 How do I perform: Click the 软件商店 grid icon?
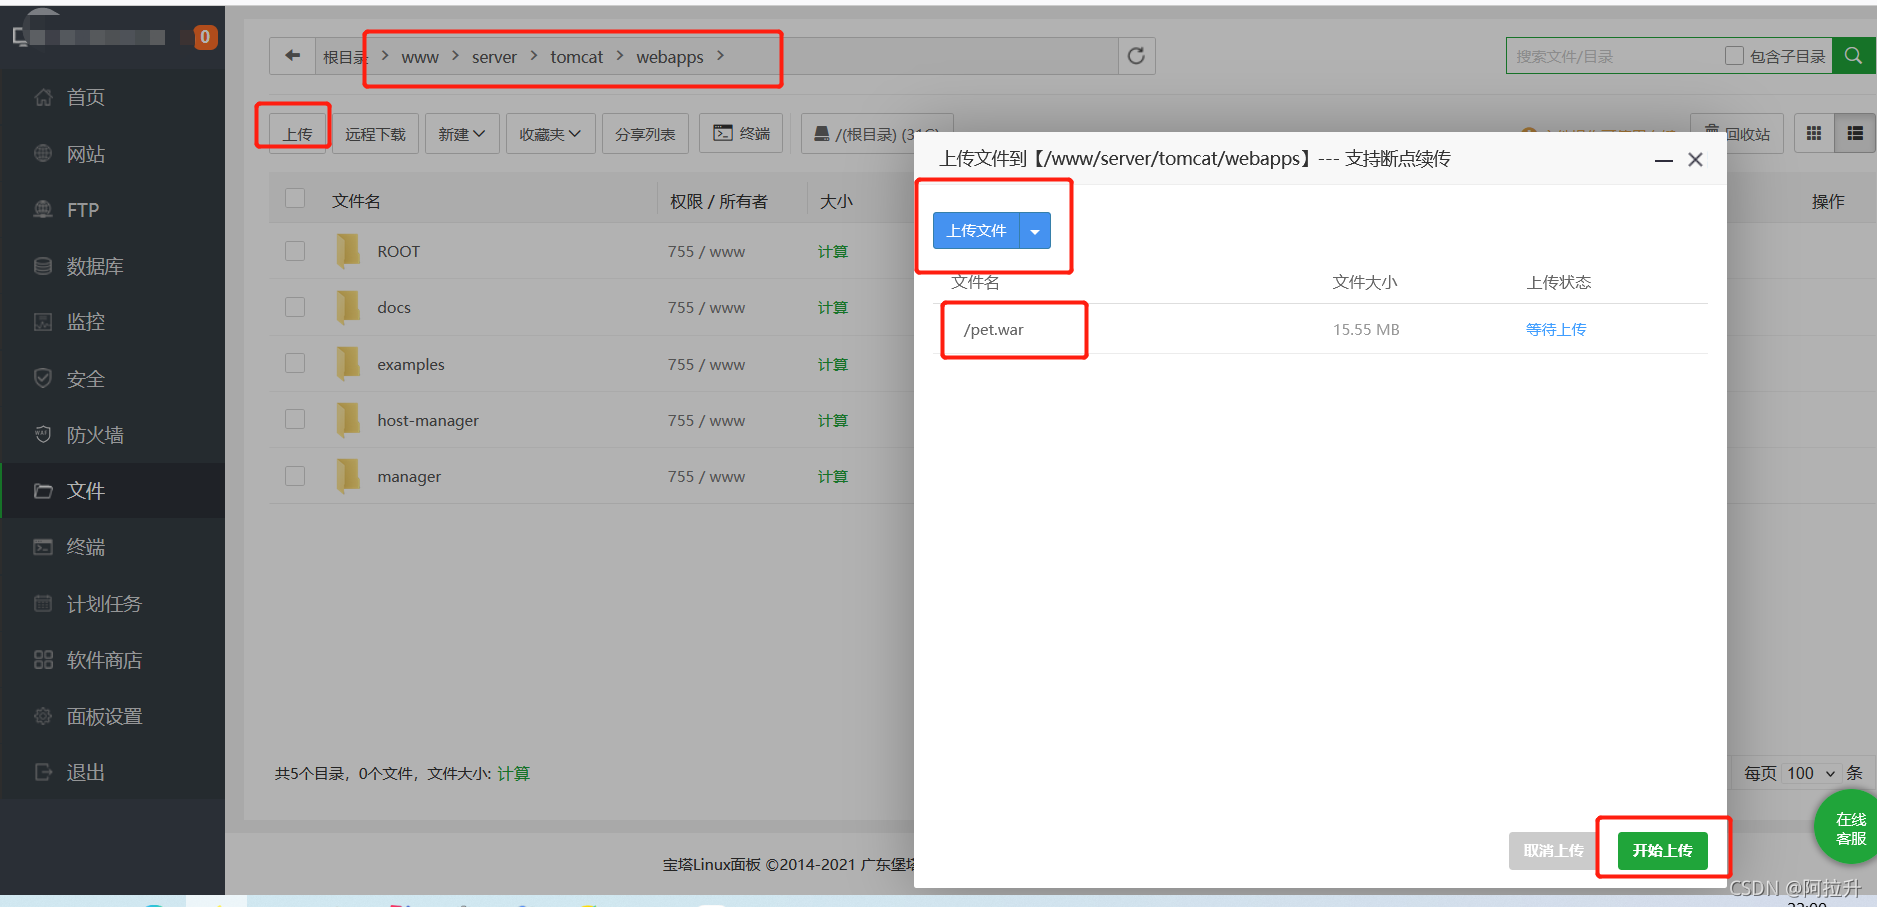coord(43,660)
